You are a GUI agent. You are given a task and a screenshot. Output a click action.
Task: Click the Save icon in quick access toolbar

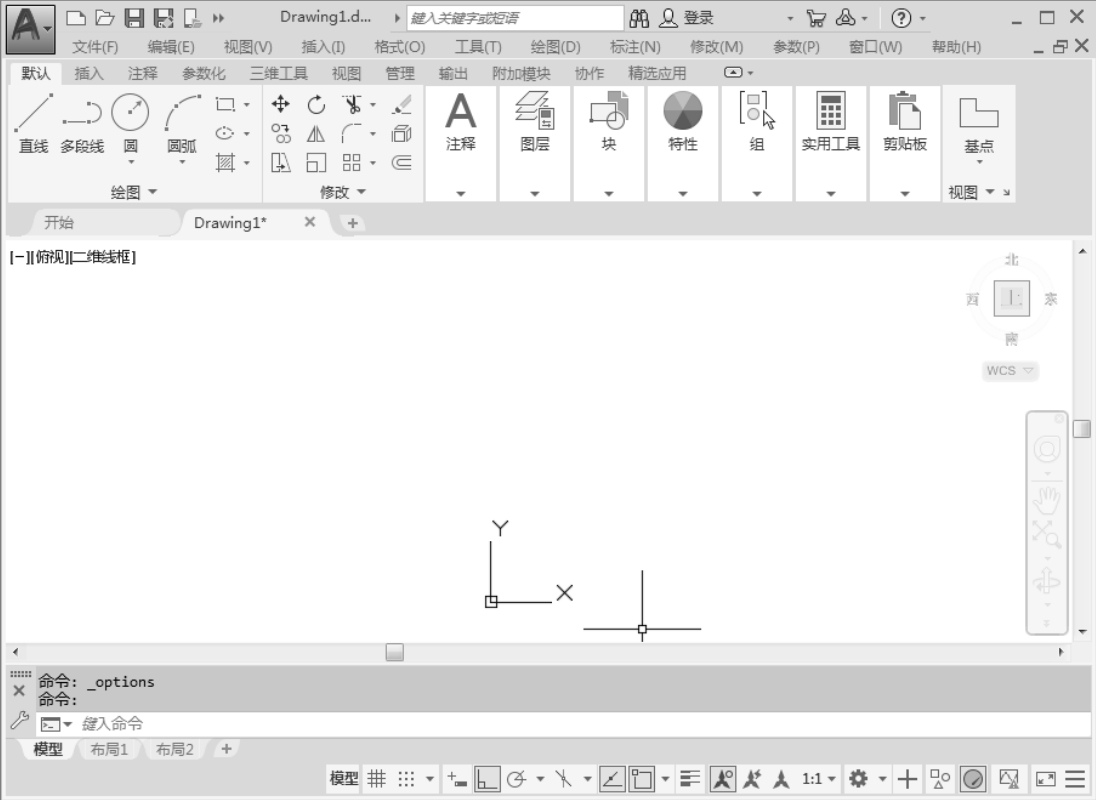pos(134,17)
